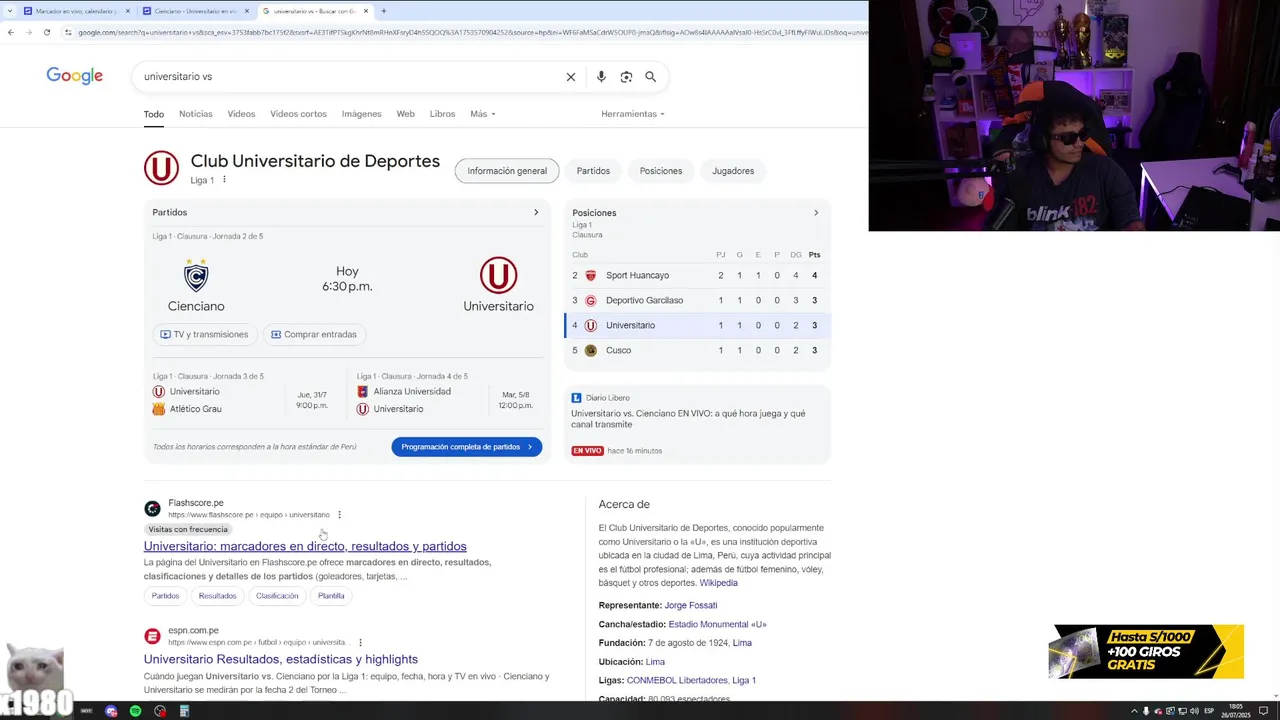Screen dimensions: 1280x720
Task: Switch to the Imágenes tab
Action: 361,114
